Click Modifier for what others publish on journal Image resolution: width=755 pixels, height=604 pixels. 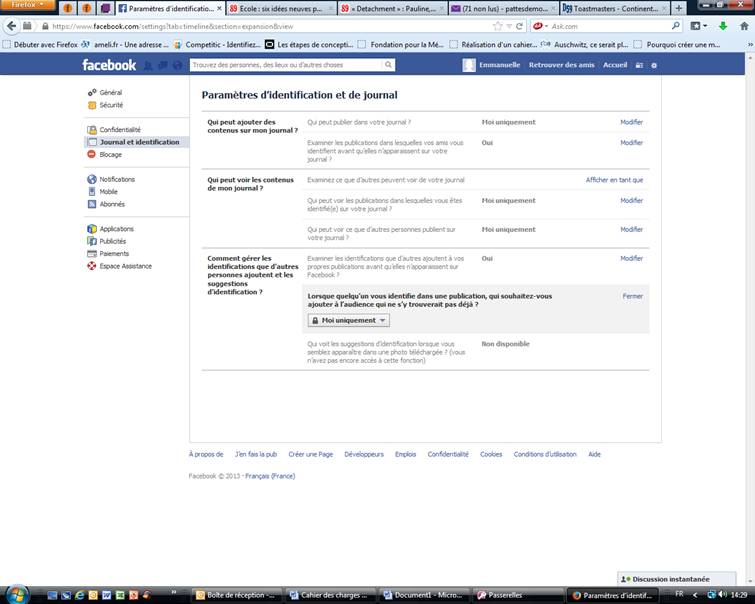[x=631, y=229]
